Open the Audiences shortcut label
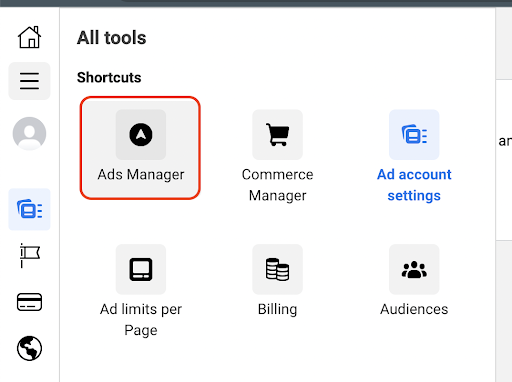 (x=414, y=309)
